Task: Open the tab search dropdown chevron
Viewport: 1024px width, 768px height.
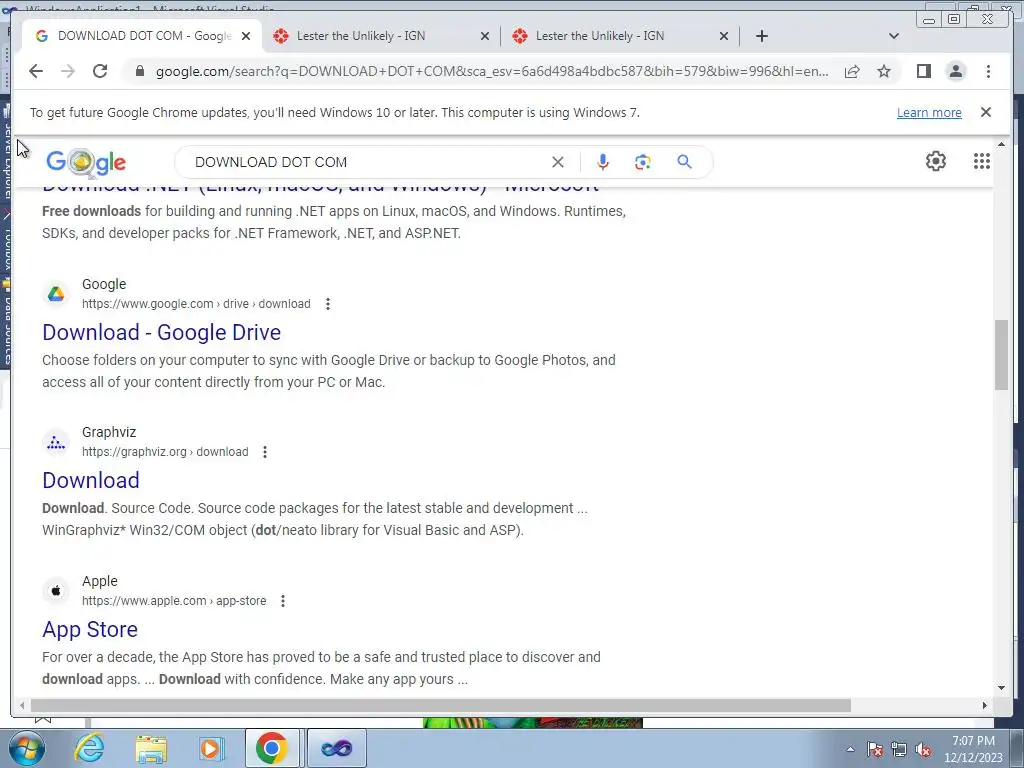Action: [x=894, y=36]
